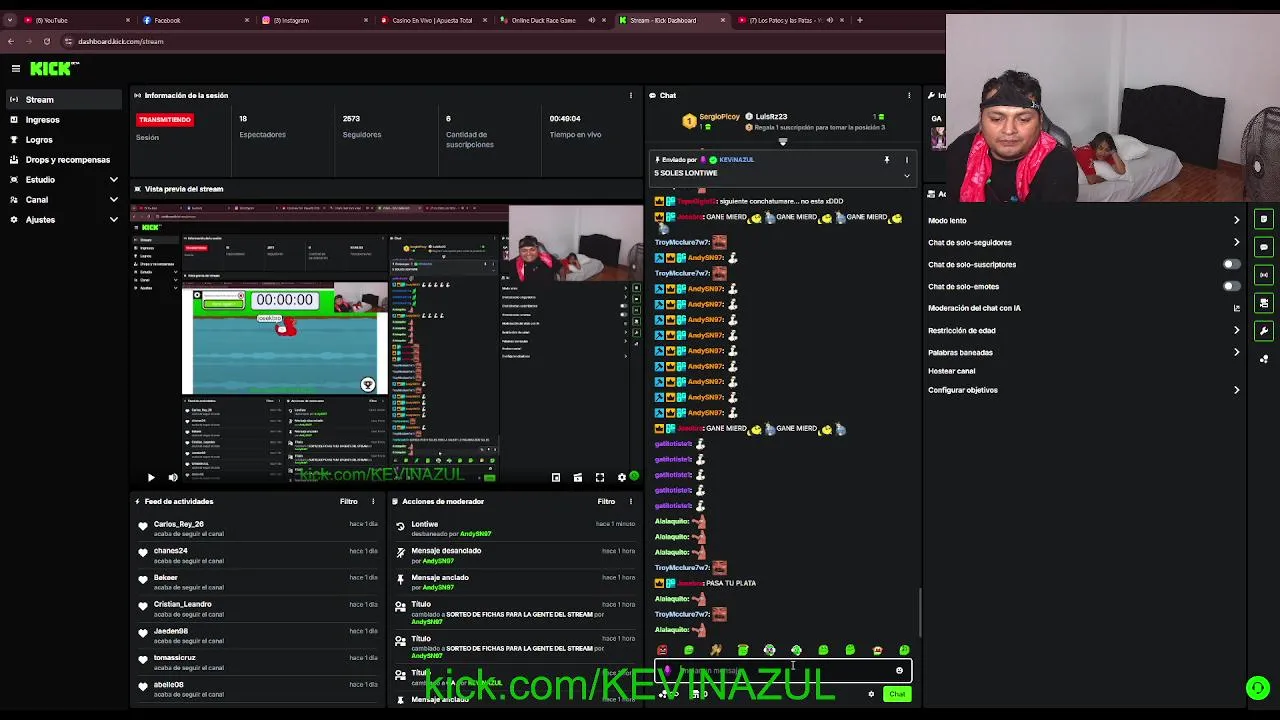This screenshot has width=1280, height=720.
Task: Open pinned message more options
Action: [907, 160]
